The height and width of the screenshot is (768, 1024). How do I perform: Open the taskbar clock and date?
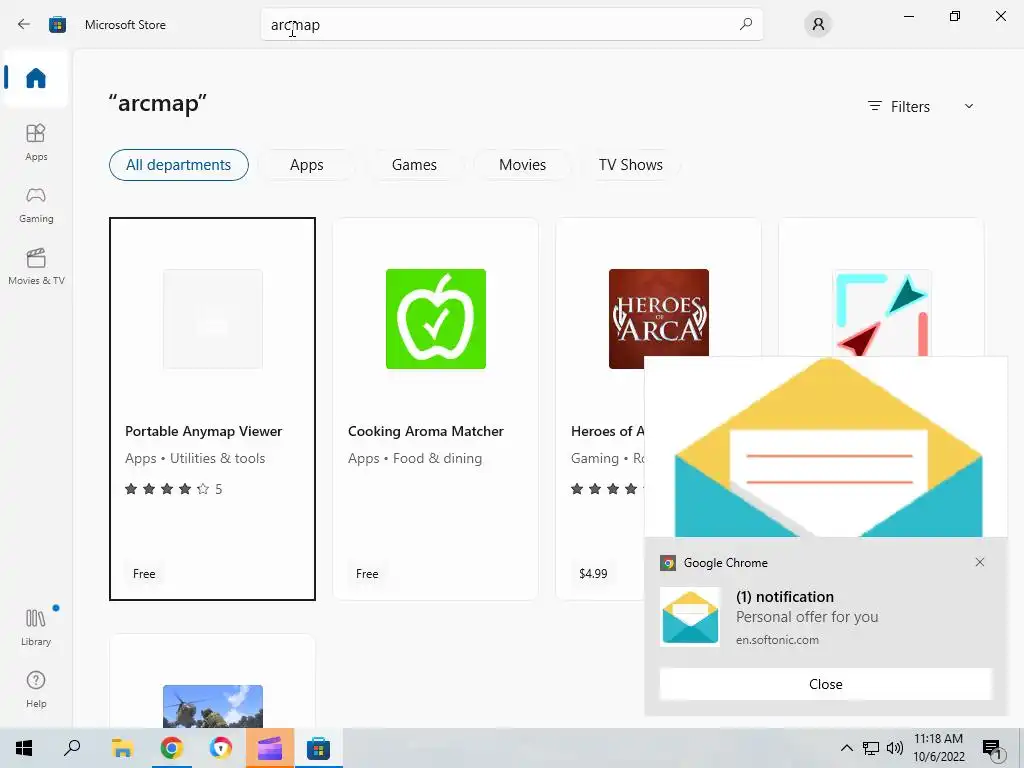click(x=938, y=748)
